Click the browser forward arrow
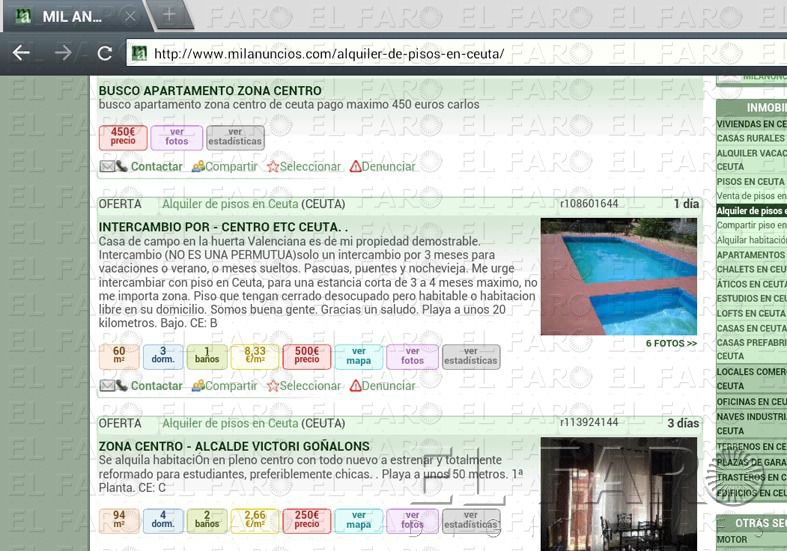The image size is (787, 551). tap(63, 53)
